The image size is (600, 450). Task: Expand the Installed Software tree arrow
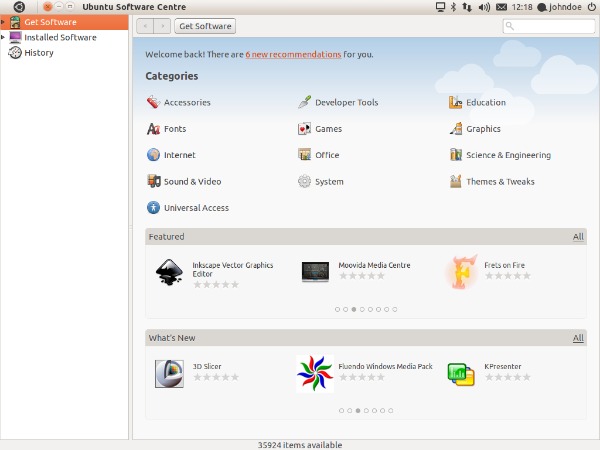[x=3, y=38]
